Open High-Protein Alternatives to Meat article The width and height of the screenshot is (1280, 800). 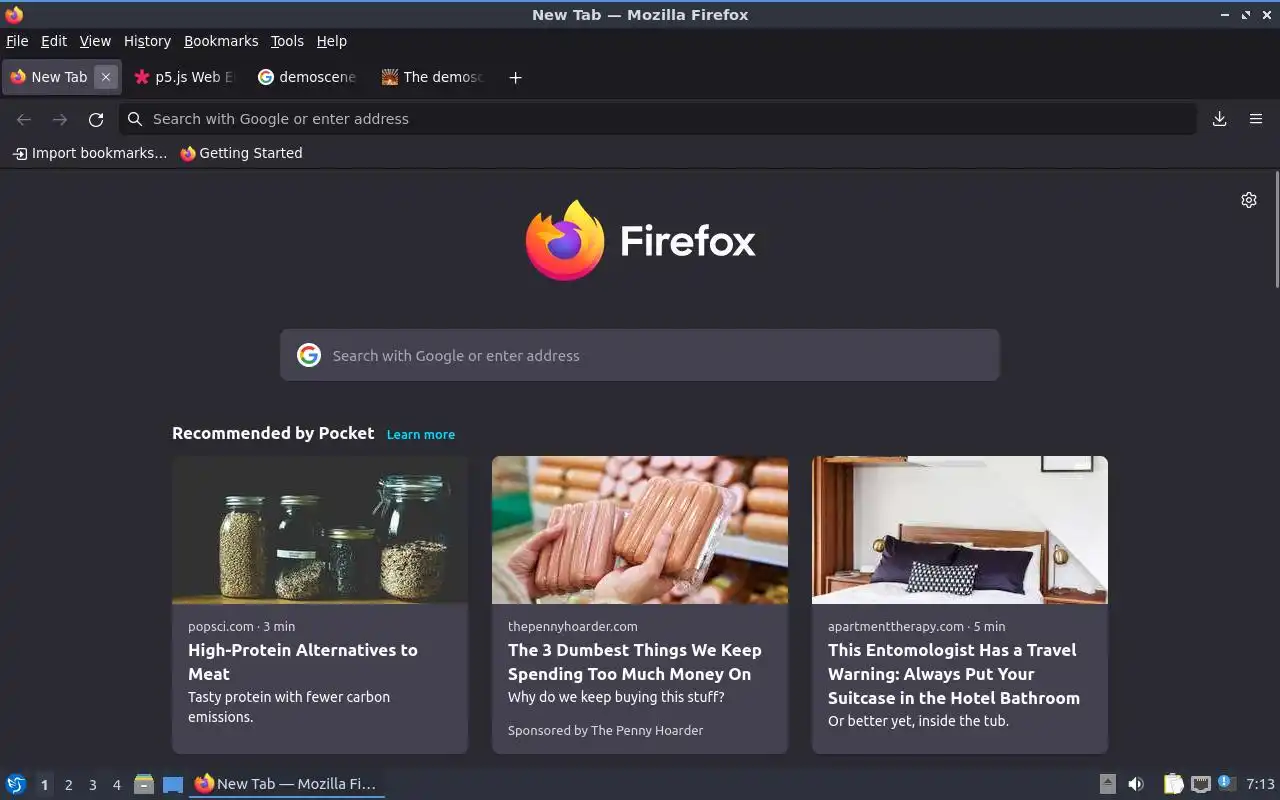coord(303,662)
